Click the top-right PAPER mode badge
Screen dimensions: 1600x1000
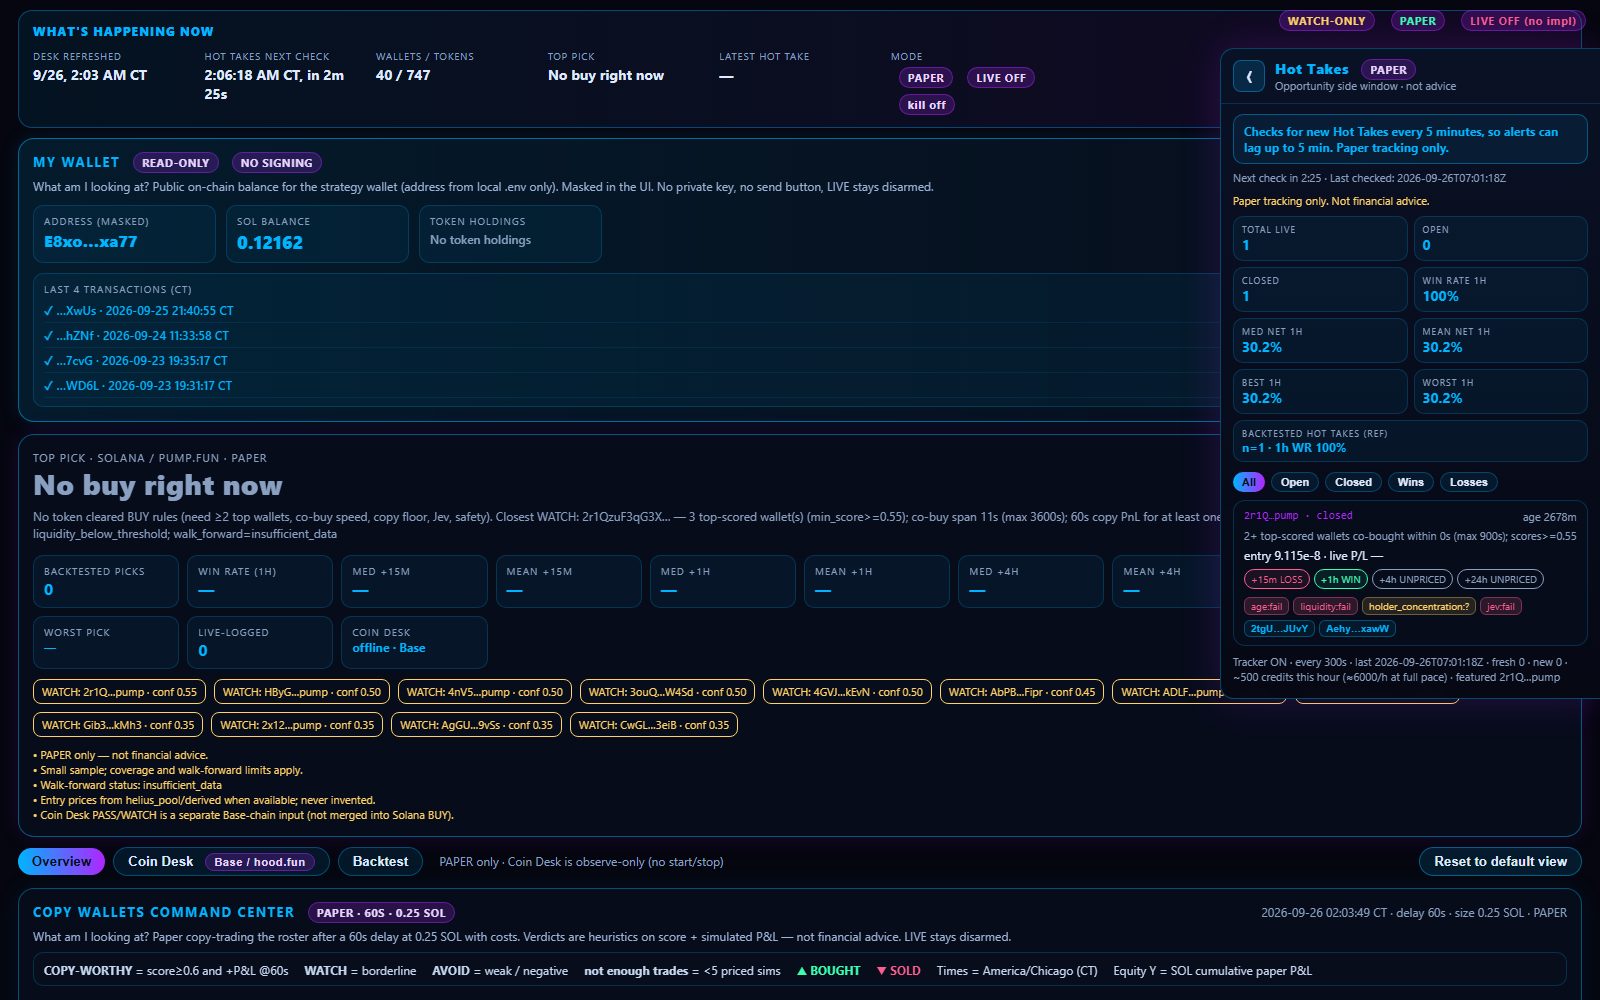tap(1417, 21)
